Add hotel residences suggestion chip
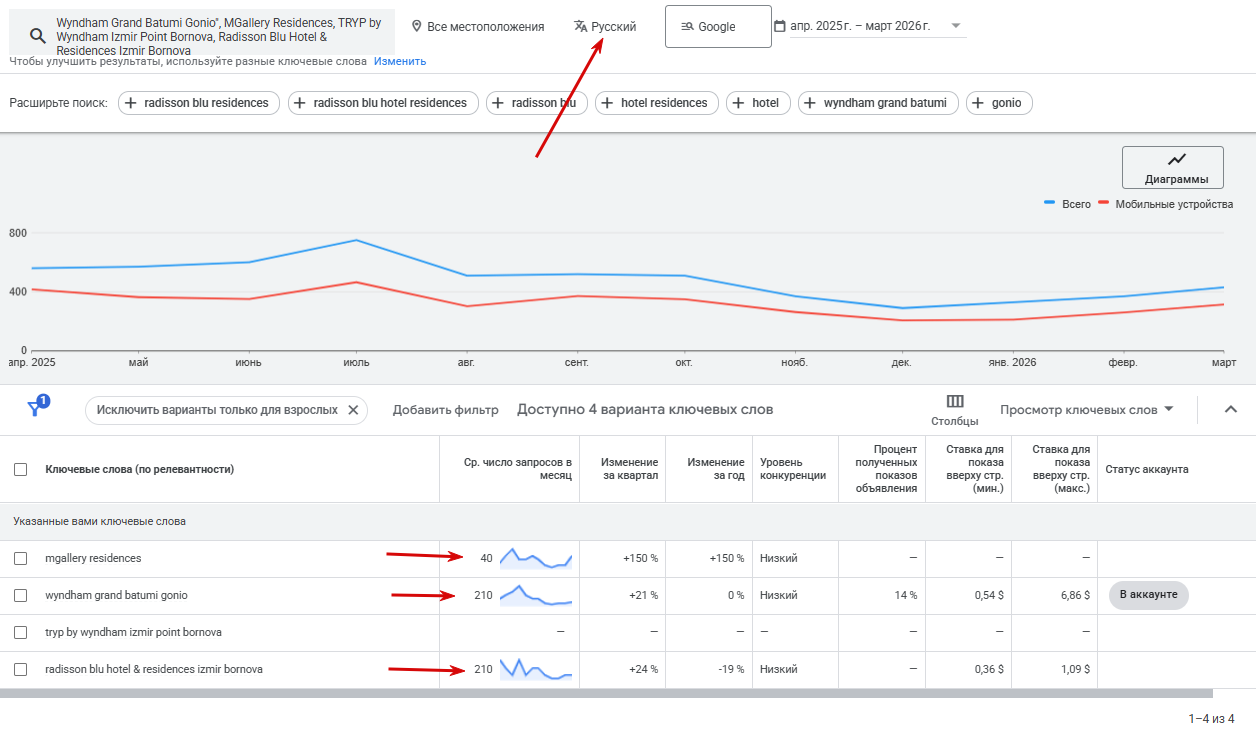The height and width of the screenshot is (732, 1256). click(x=655, y=103)
